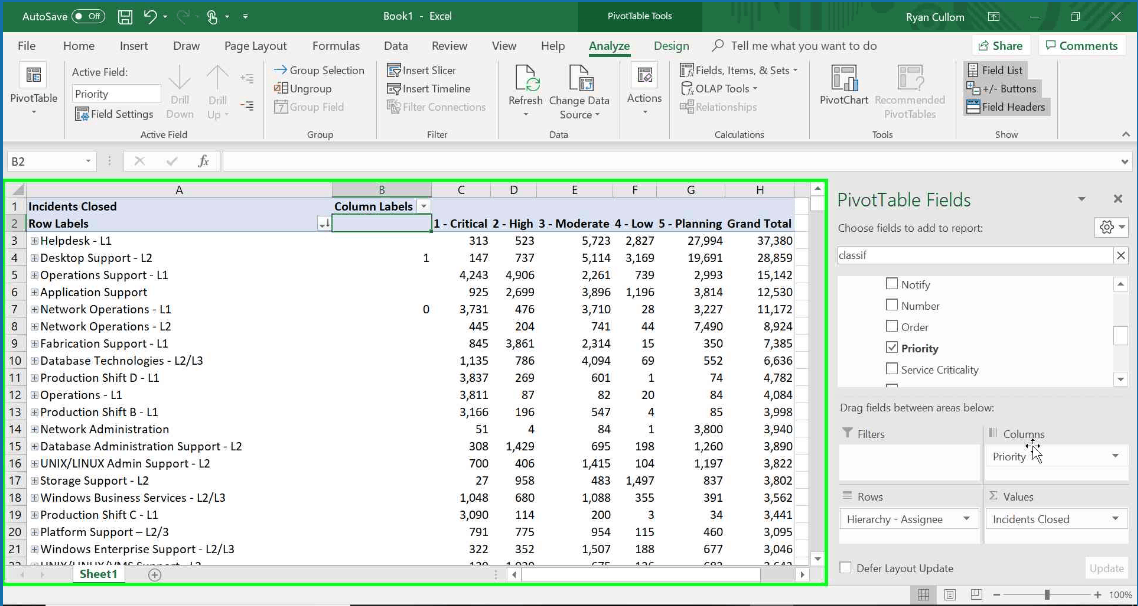This screenshot has height=606, width=1138.
Task: Open the Formulas tab
Action: click(336, 46)
